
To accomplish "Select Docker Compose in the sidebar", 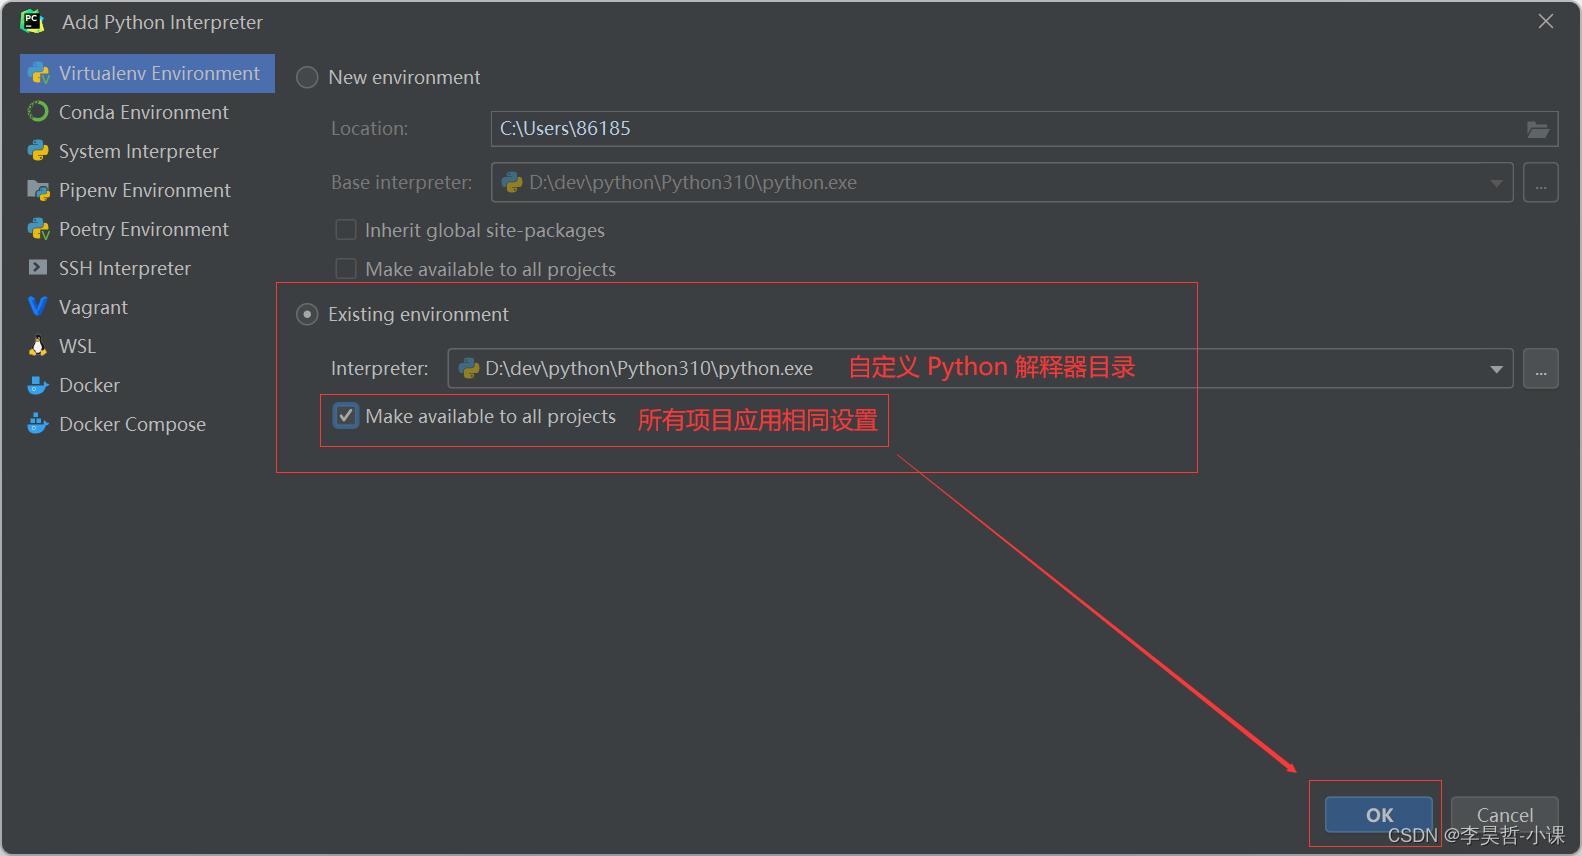I will coord(147,424).
